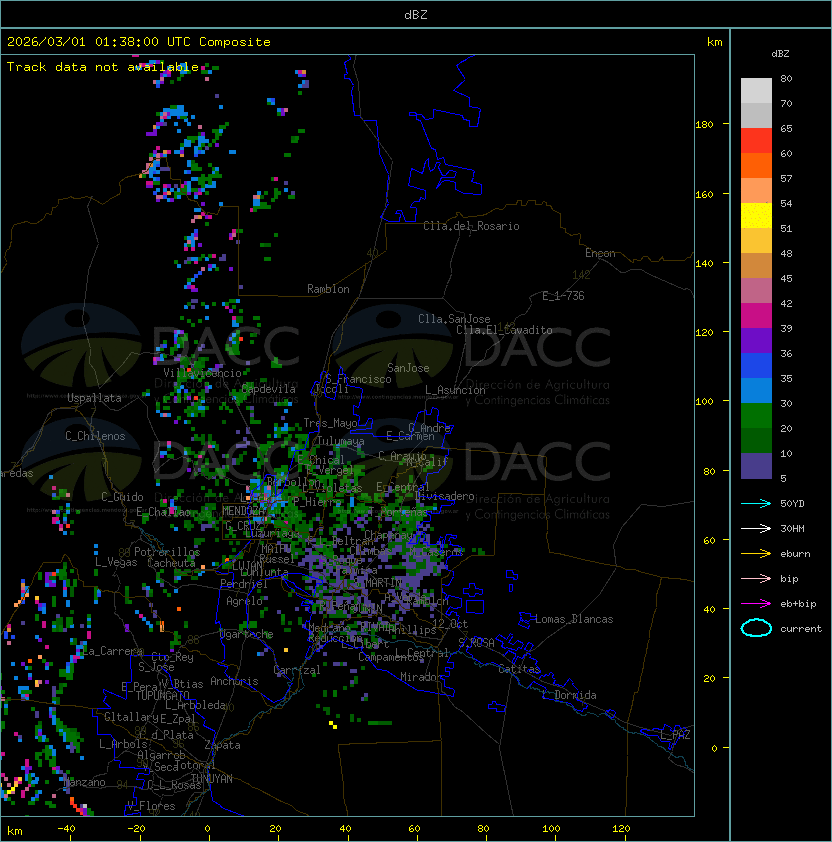Click the 'L_Dormida' map label
Viewport: 832px width, 842px height.
click(569, 695)
